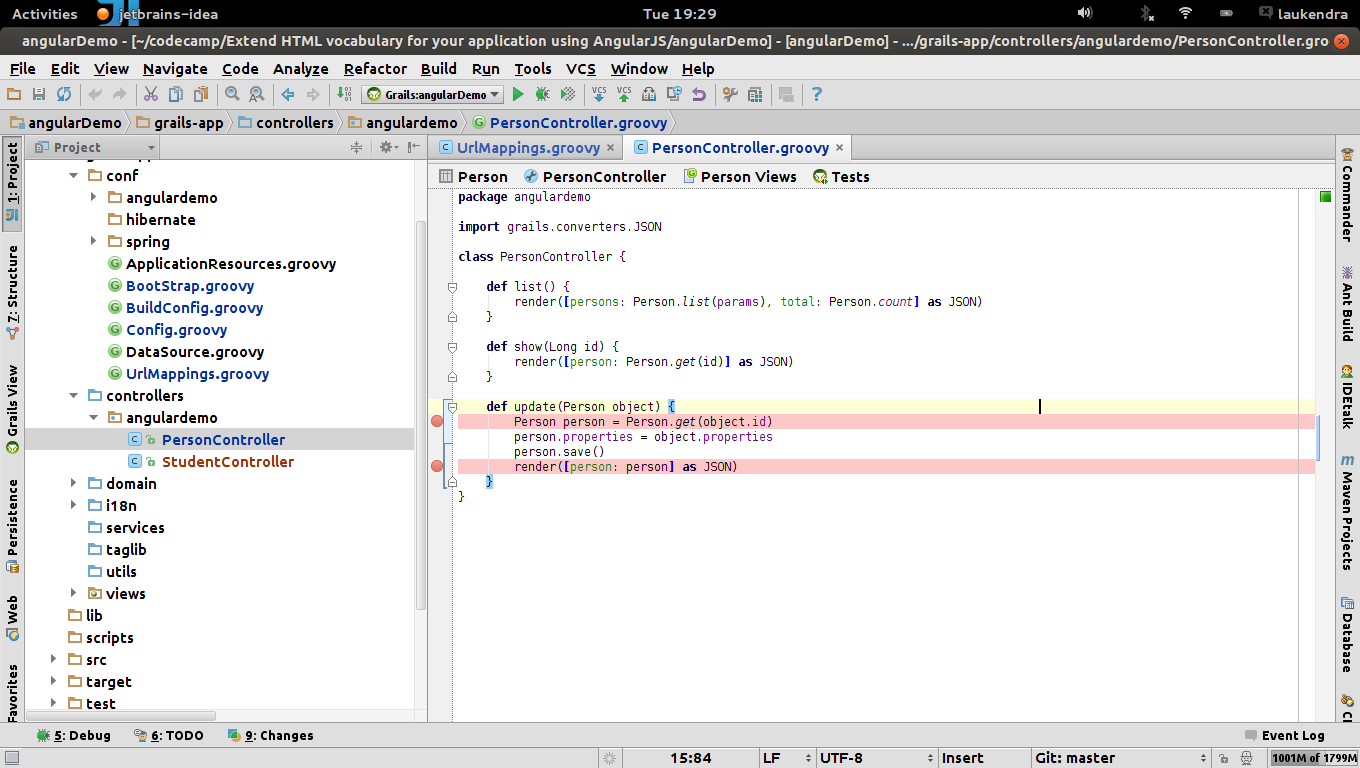Toggle Insert mode in status bar
This screenshot has height=768, width=1360.
[962, 758]
